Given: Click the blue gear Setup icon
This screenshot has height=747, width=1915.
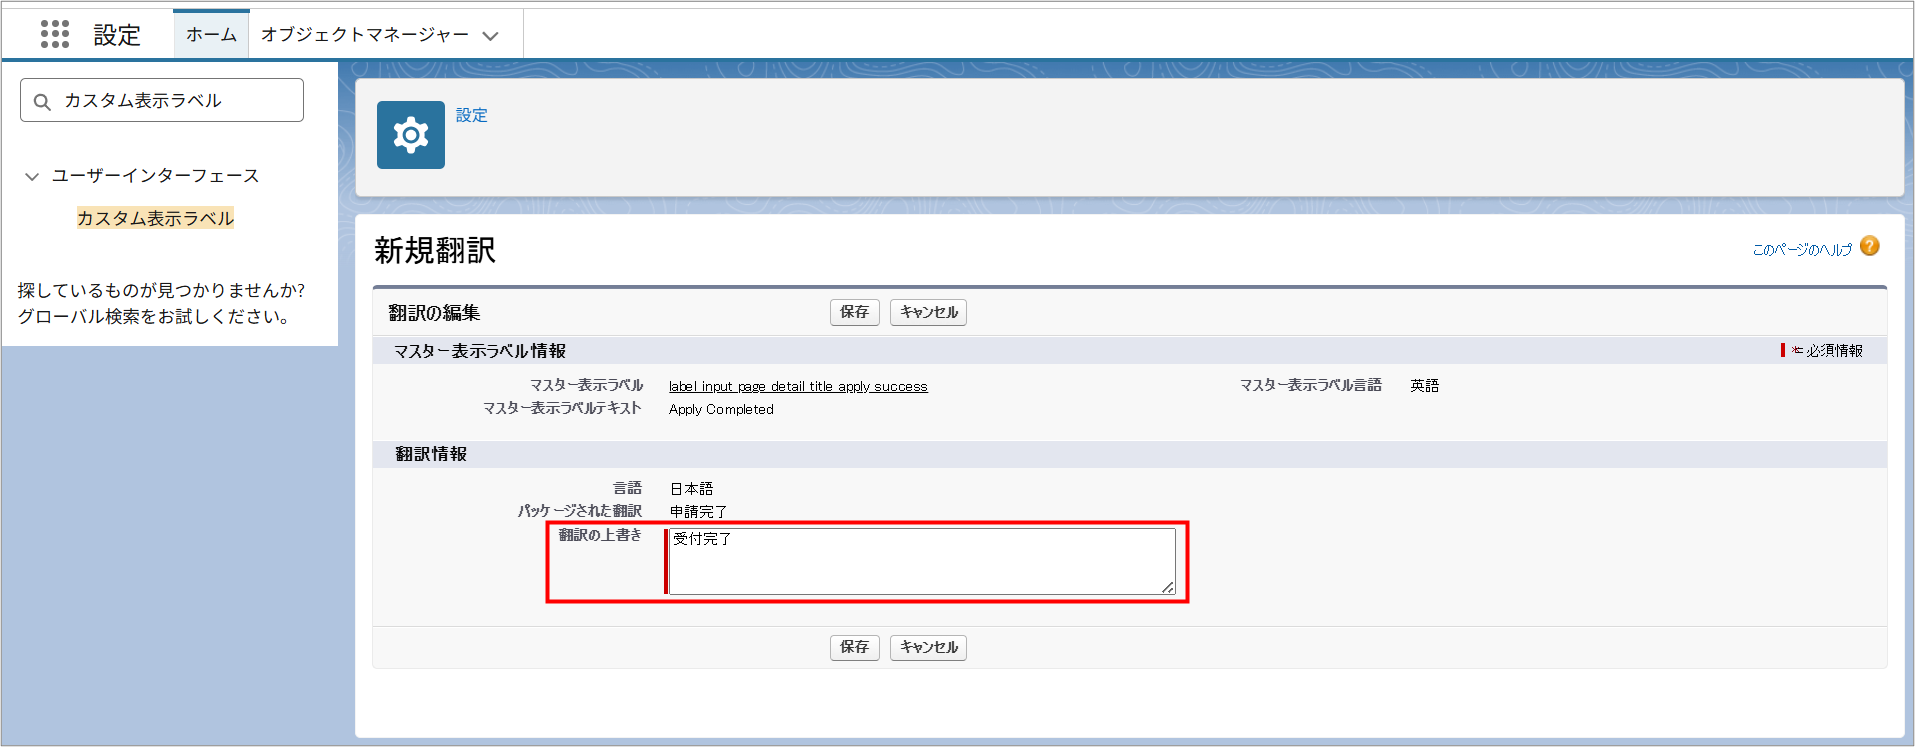Looking at the screenshot, I should 410,135.
